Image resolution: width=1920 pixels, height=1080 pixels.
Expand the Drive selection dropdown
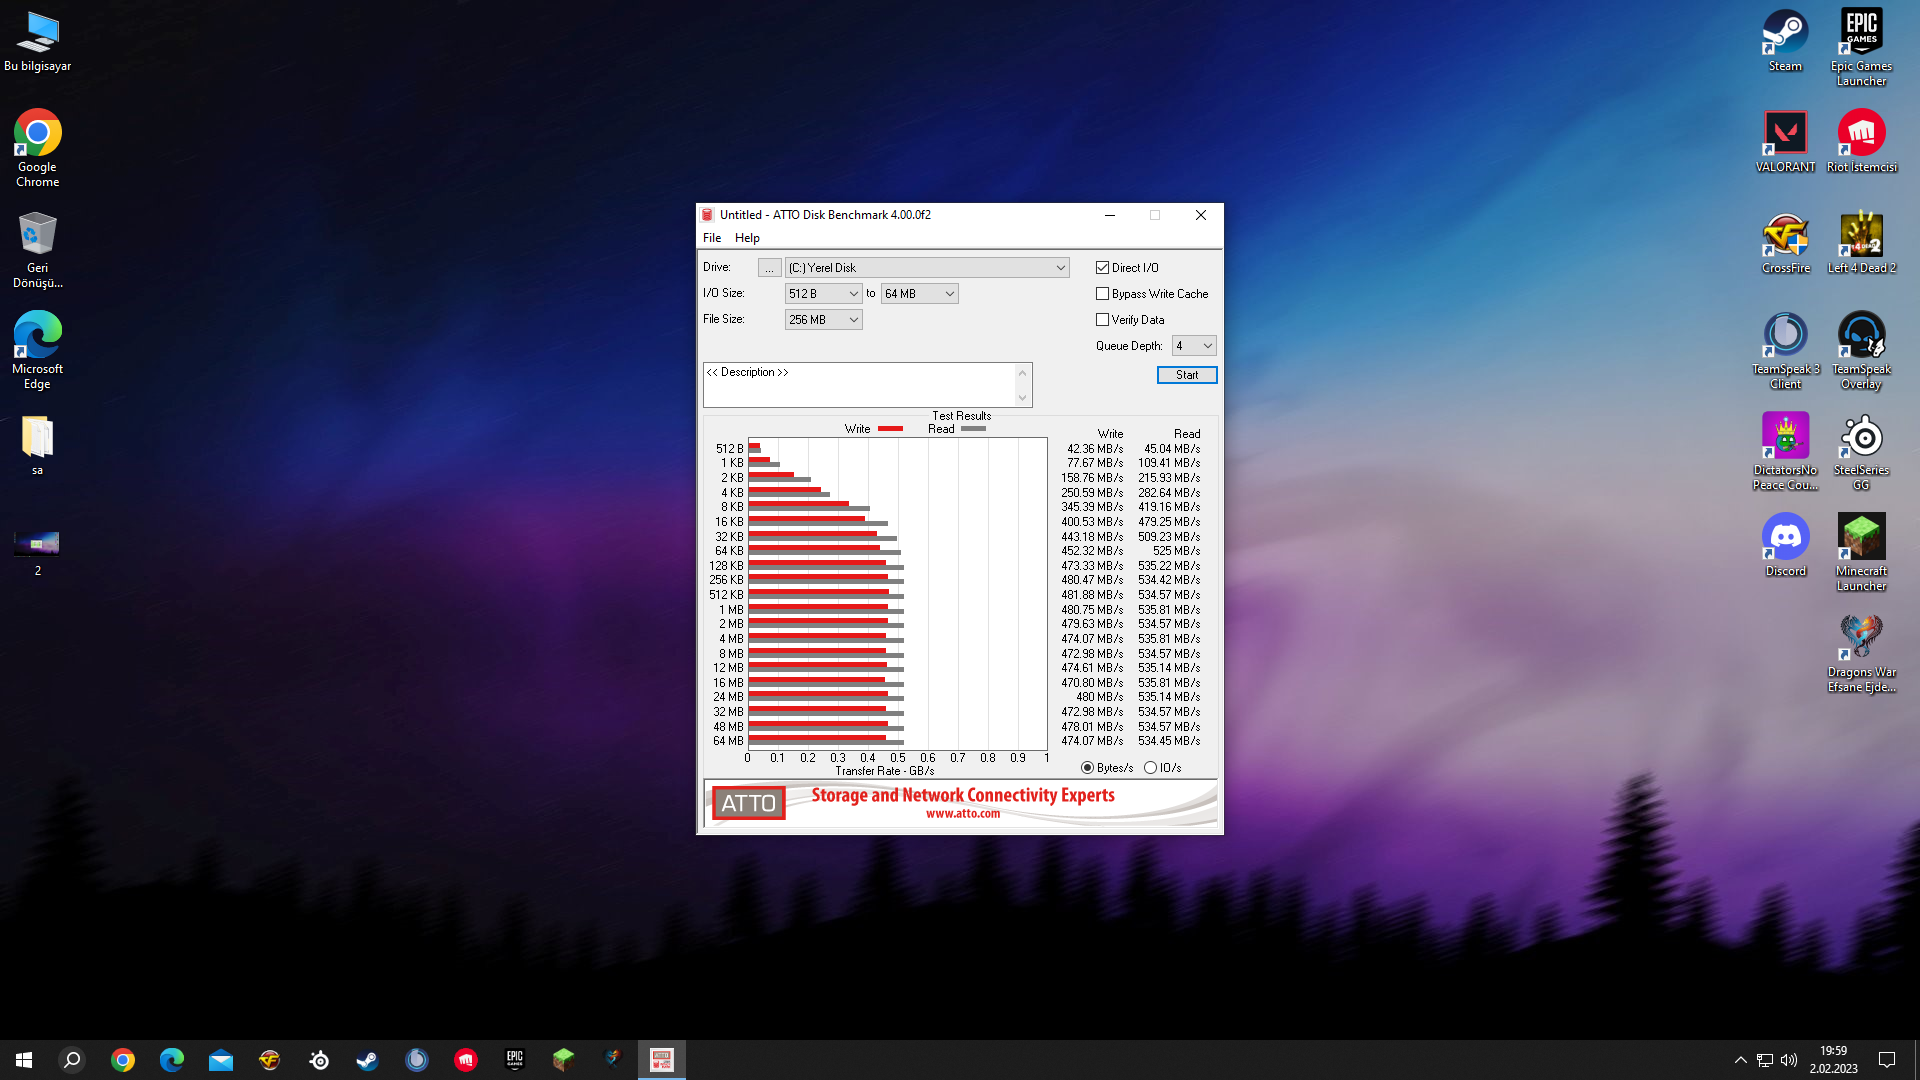(x=1060, y=268)
